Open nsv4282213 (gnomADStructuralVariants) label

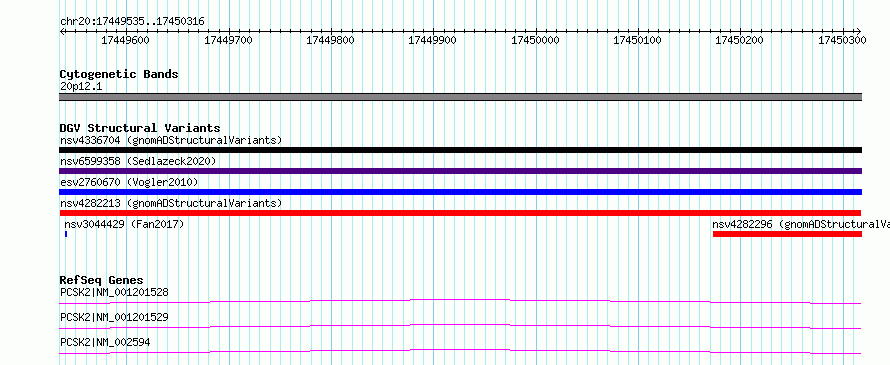click(171, 203)
